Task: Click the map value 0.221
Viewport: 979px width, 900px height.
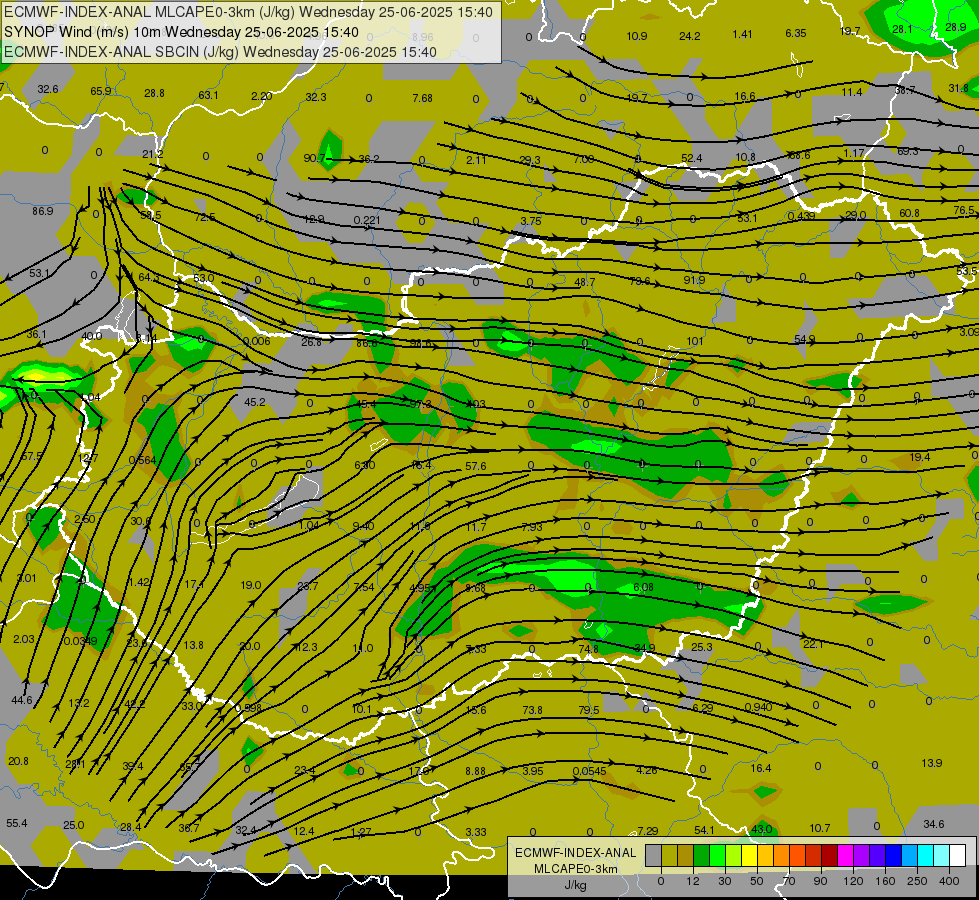Action: point(367,220)
